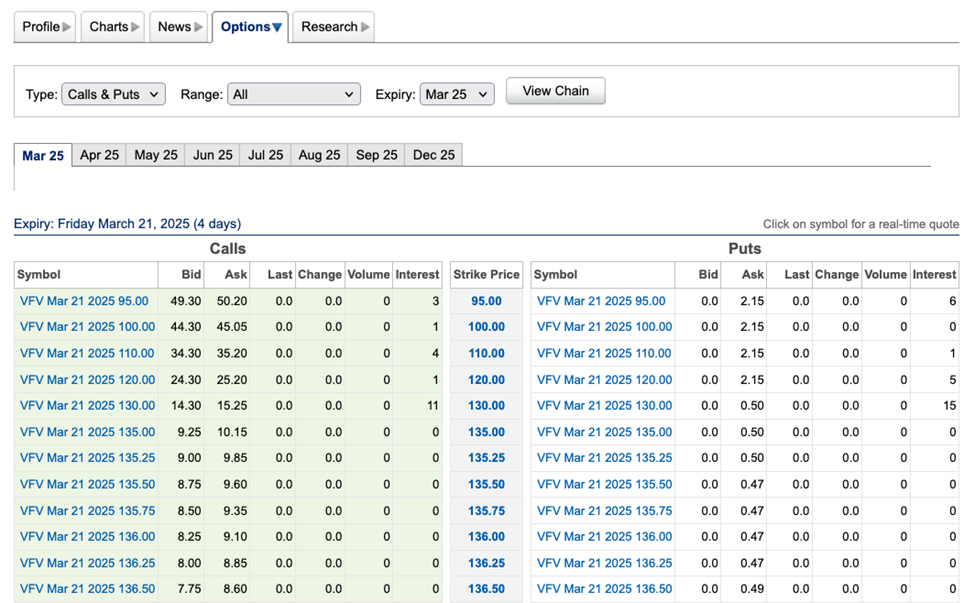Open call symbol VFV Mar 21 2025 136.00
Image resolution: width=975 pixels, height=603 pixels.
click(x=87, y=536)
